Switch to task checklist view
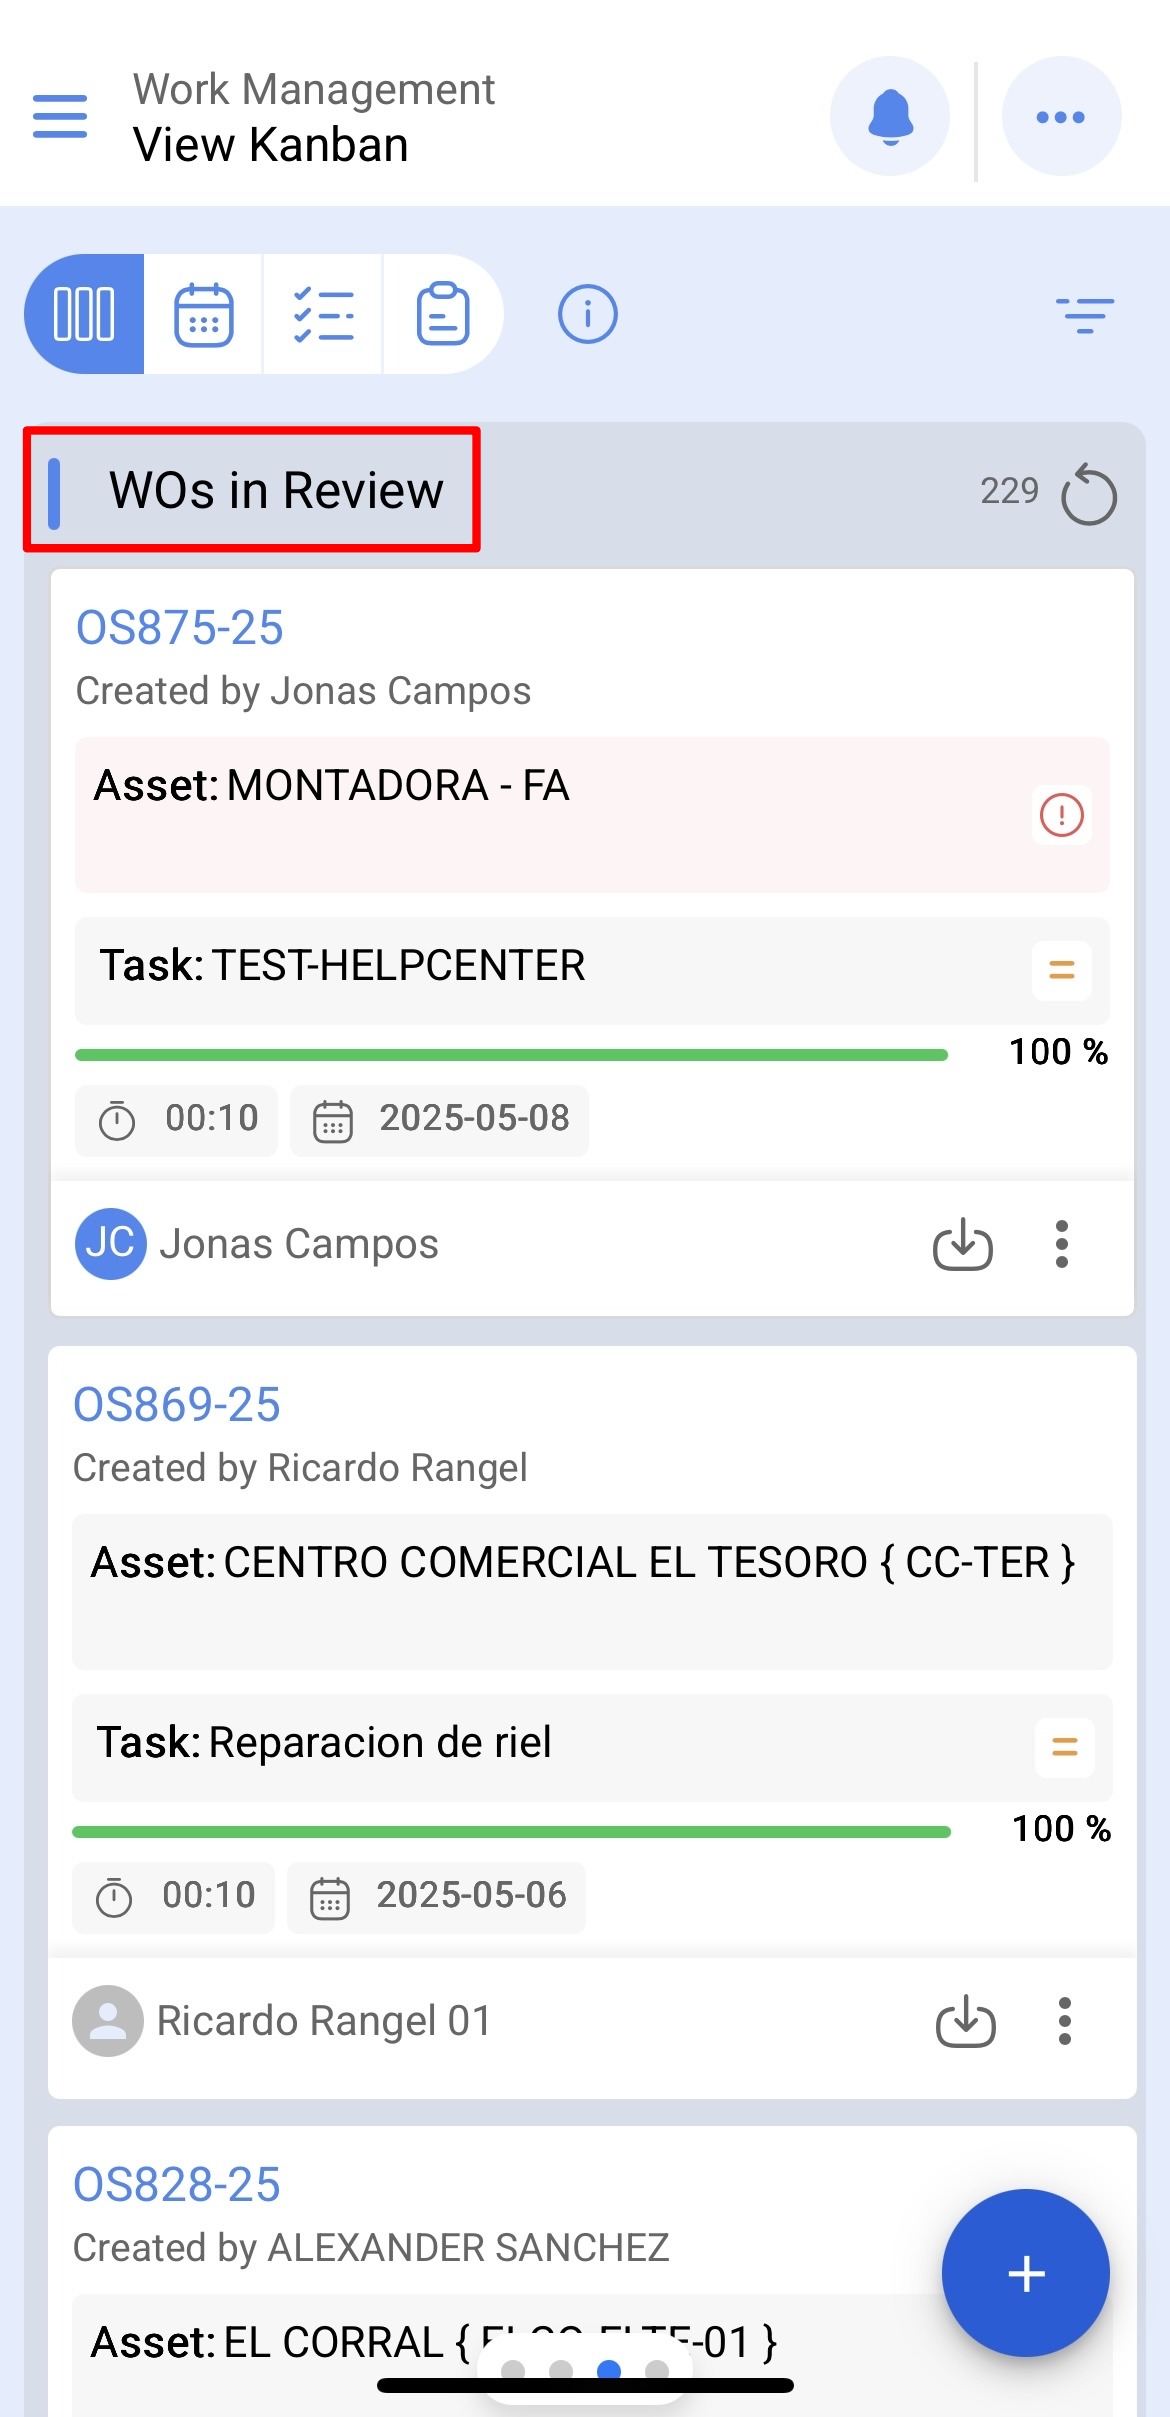1170x2417 pixels. coord(323,314)
